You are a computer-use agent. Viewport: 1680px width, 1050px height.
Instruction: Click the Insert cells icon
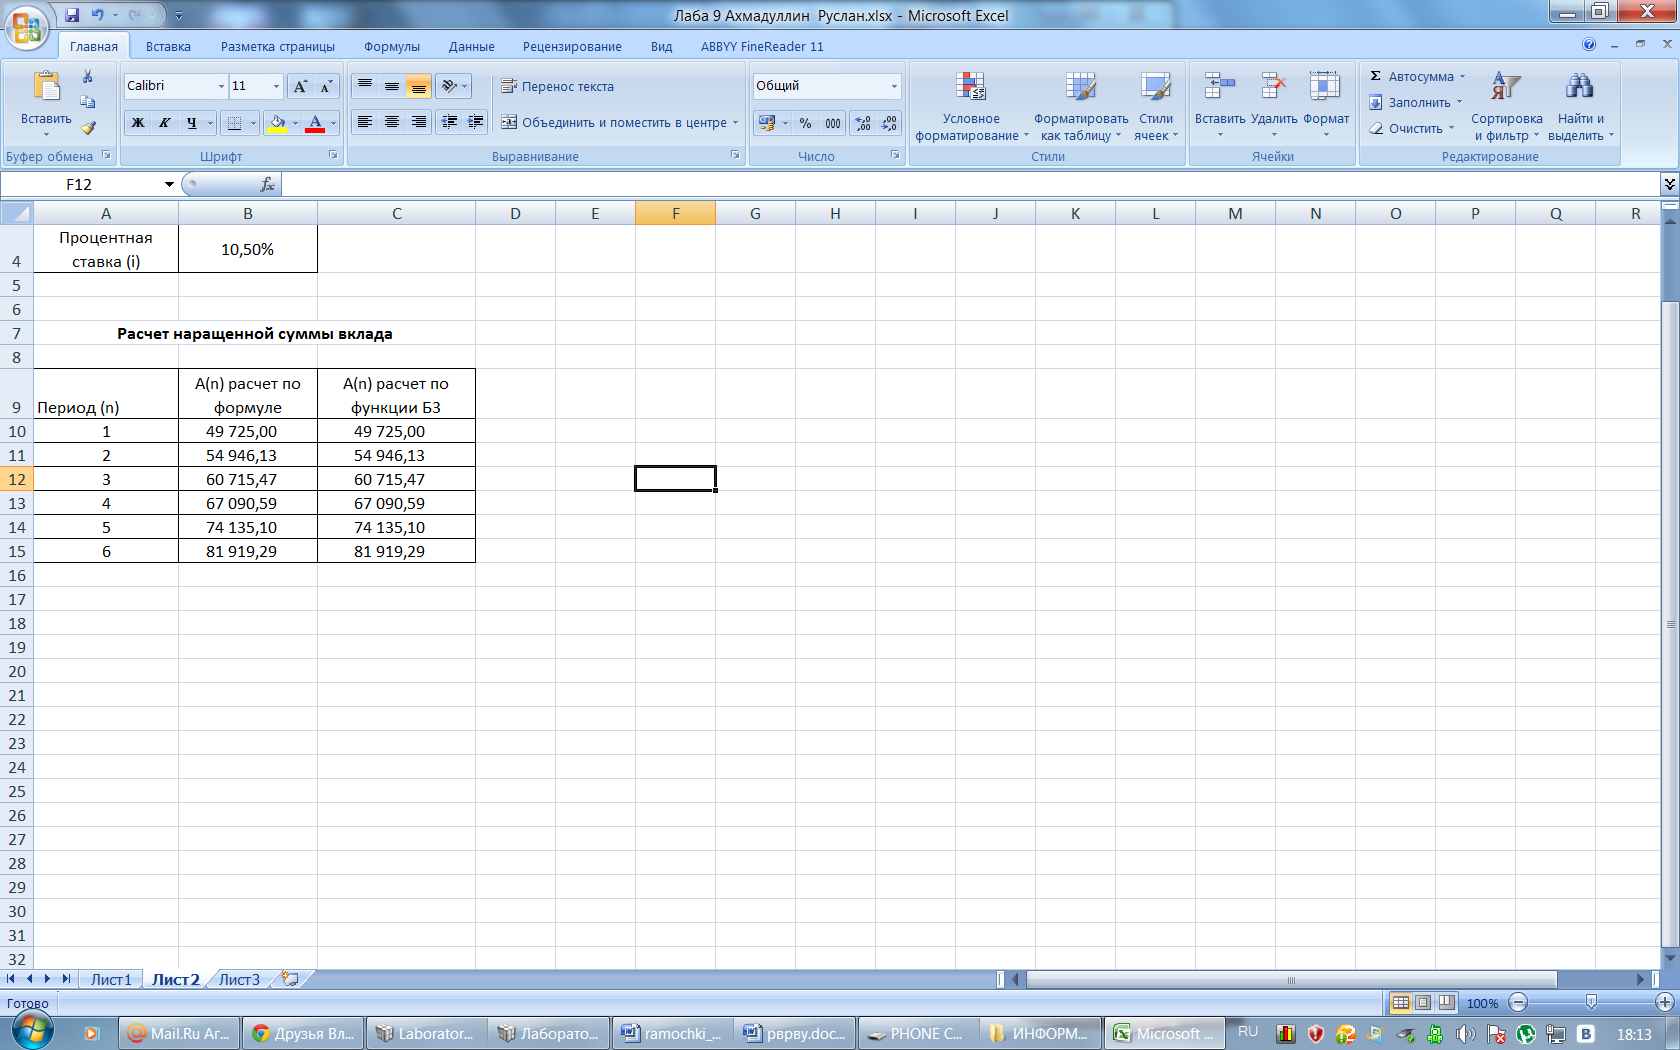(x=1220, y=86)
